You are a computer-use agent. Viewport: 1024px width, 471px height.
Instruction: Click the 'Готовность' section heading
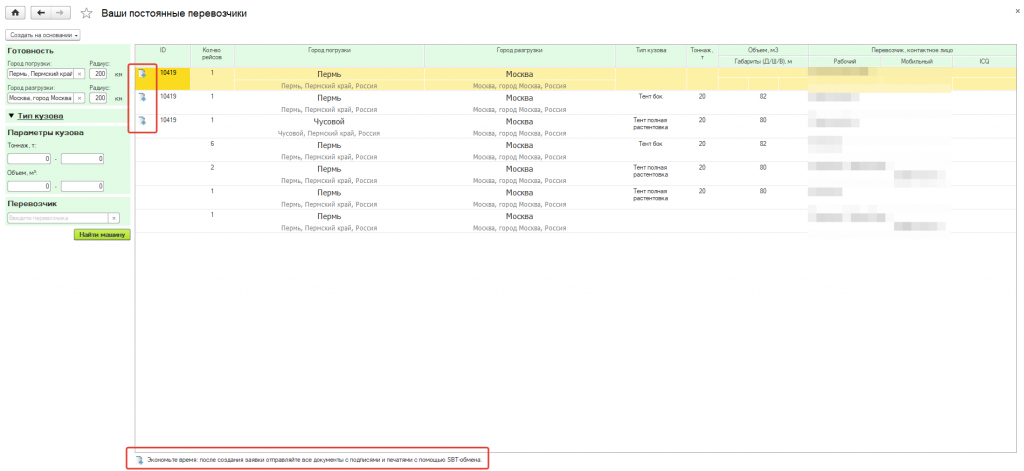point(30,51)
